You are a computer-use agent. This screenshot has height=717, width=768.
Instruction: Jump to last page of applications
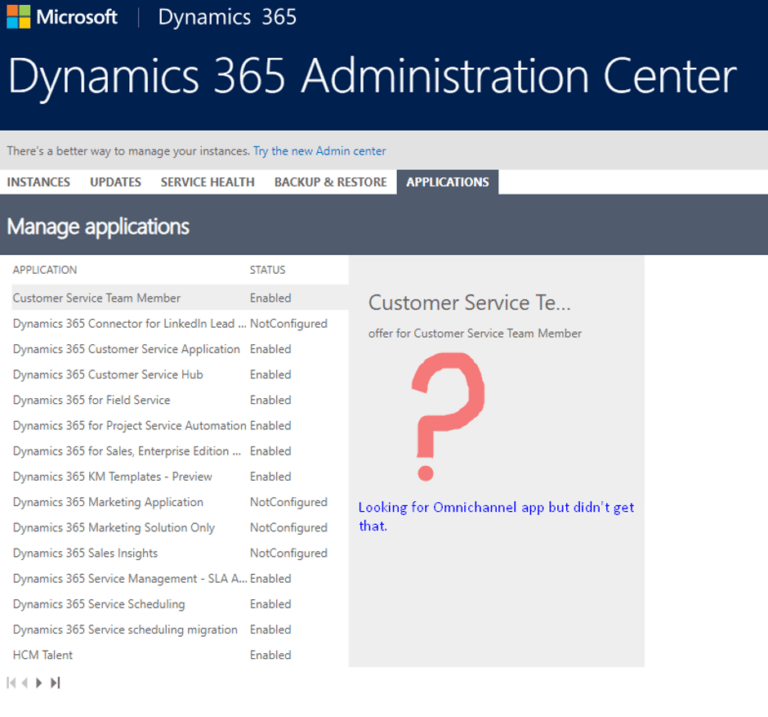(55, 683)
